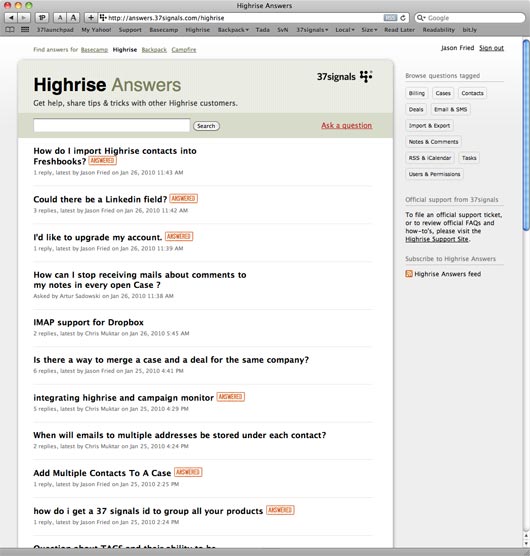Open 'Add Multiple Contacts To A Case' question
This screenshot has width=530, height=556.
pos(102,473)
